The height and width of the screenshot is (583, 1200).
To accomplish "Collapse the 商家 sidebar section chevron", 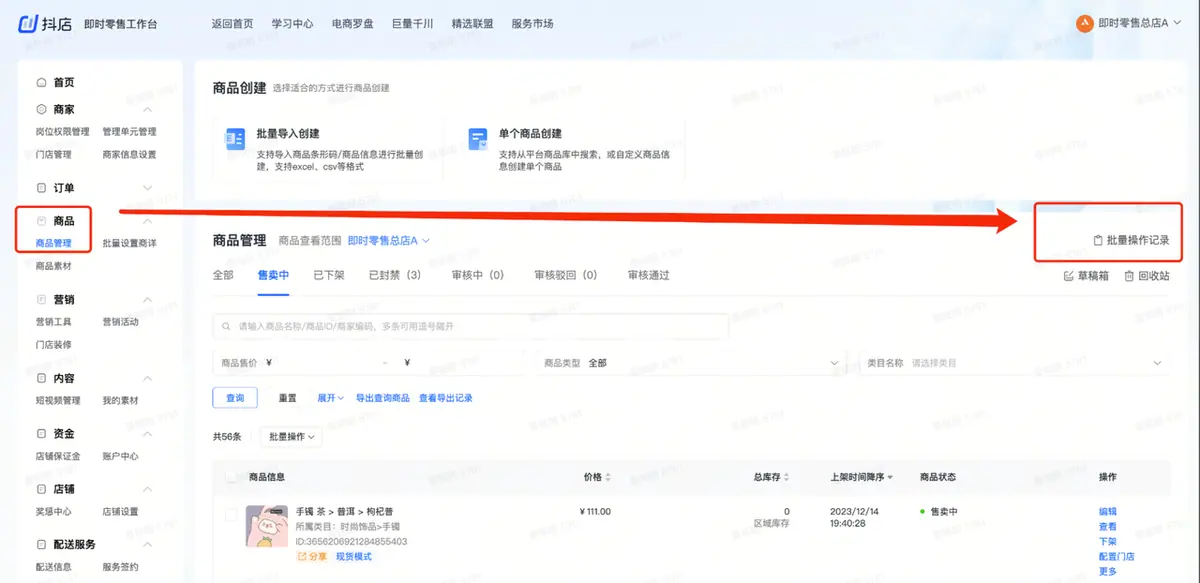I will (148, 109).
